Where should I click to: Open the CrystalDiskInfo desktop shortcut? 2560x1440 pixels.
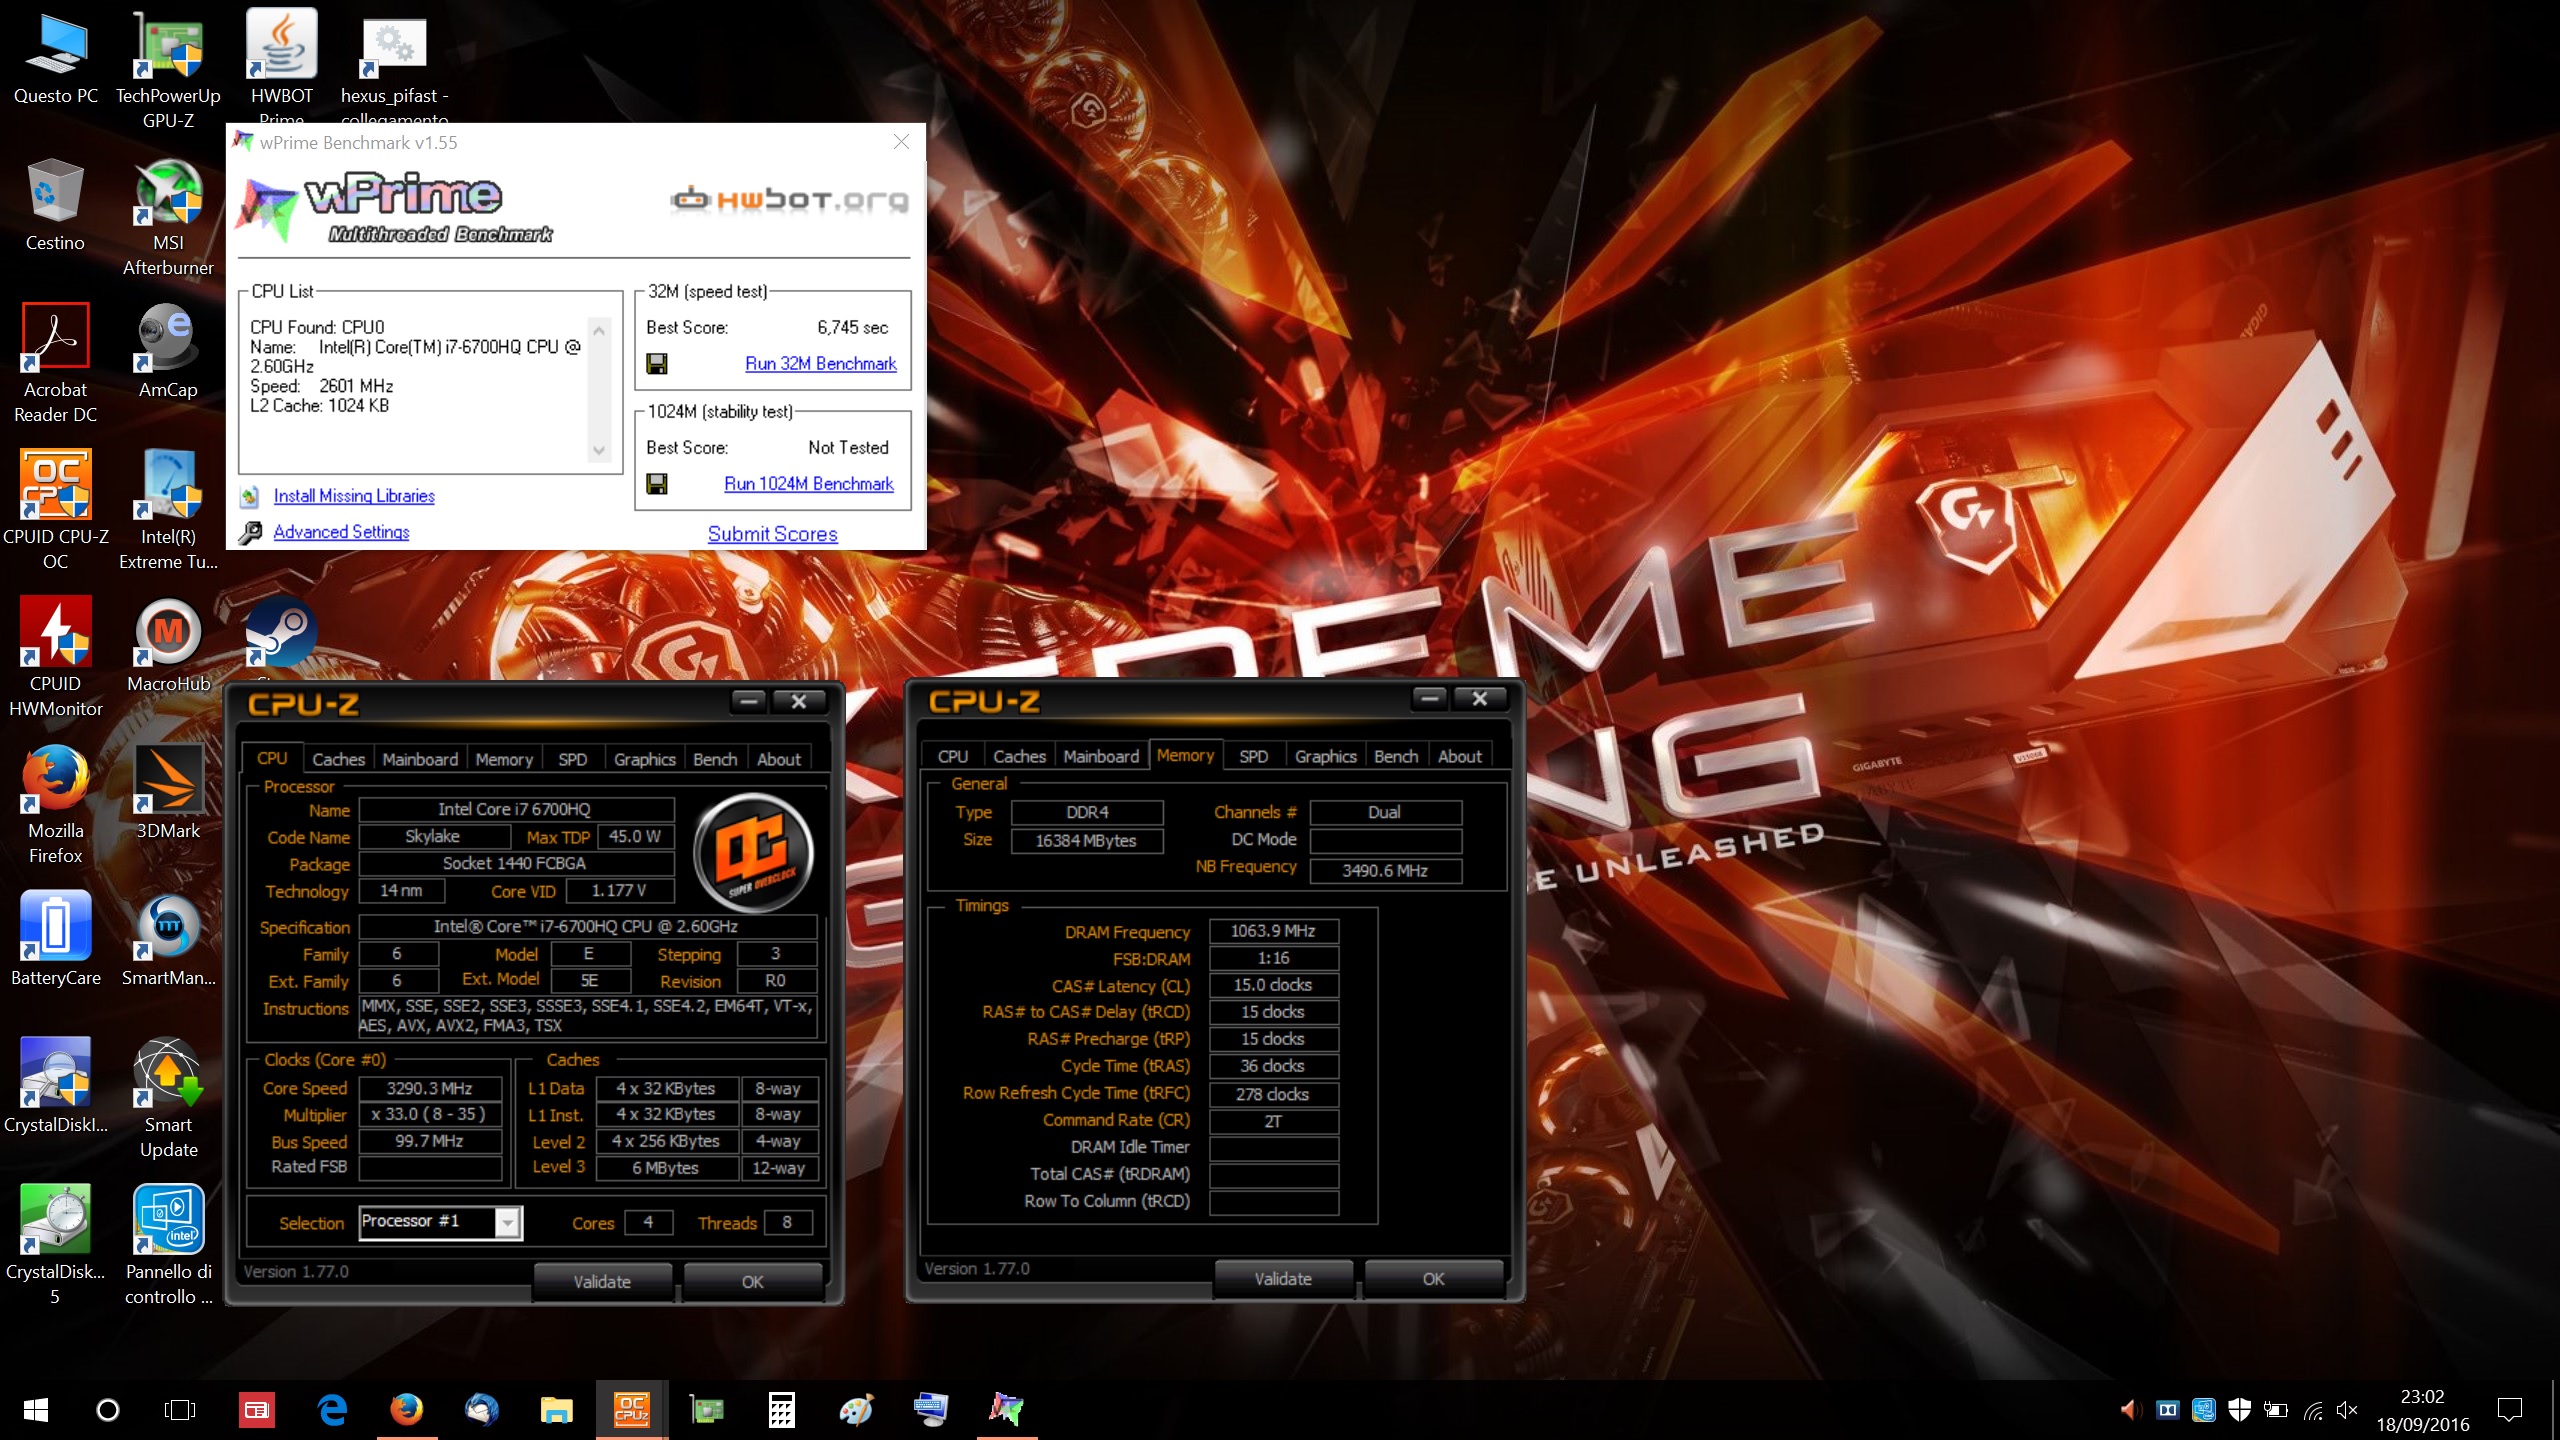click(55, 1087)
